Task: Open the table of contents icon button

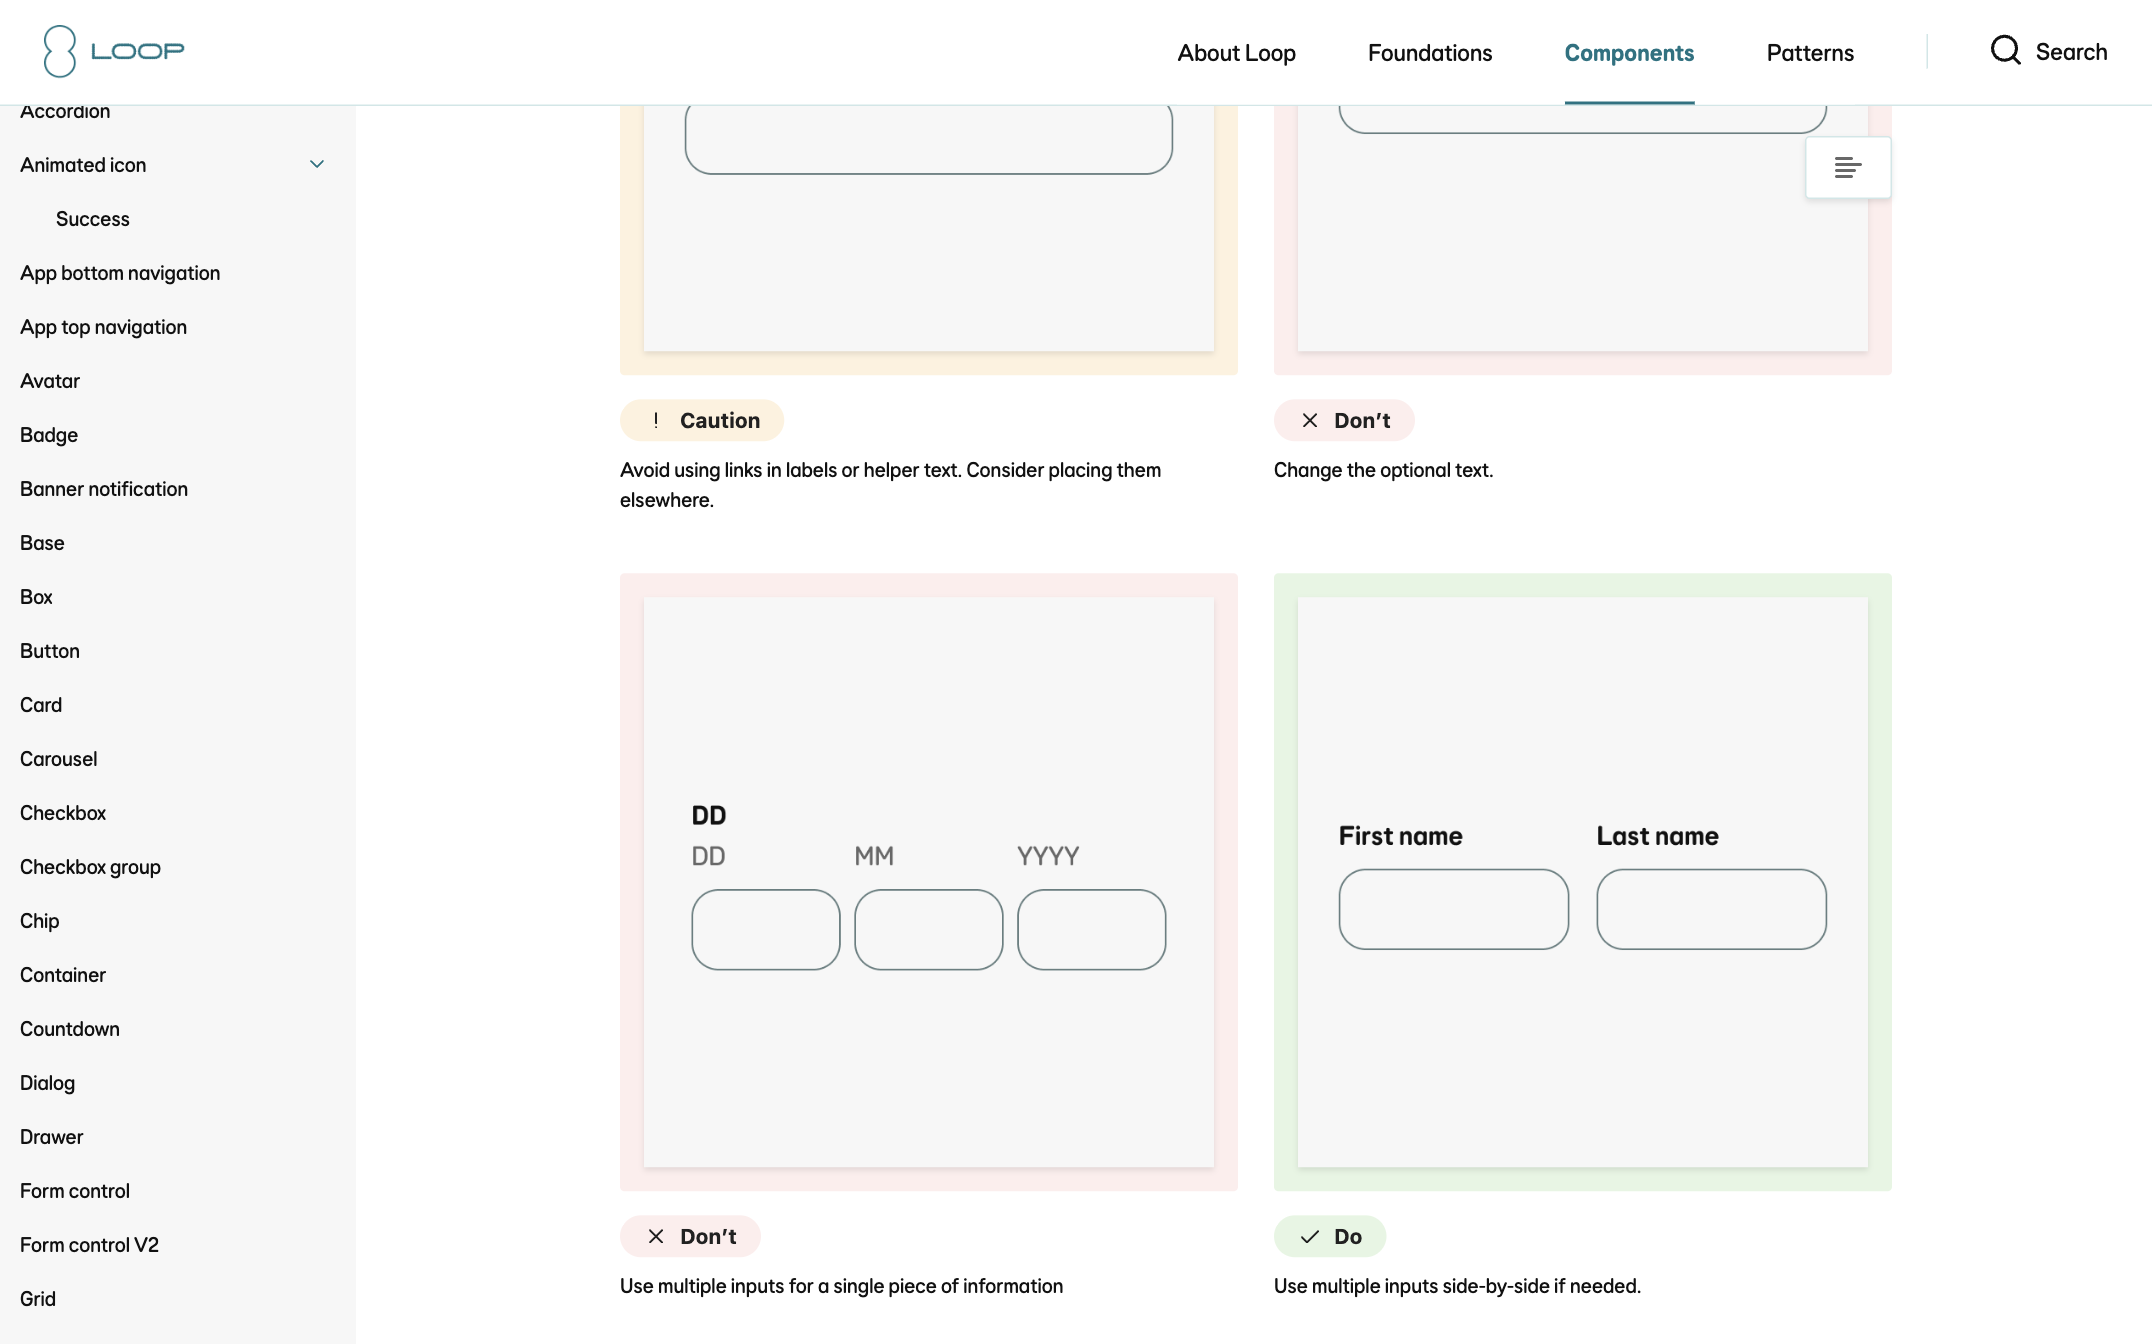Action: [x=1847, y=167]
